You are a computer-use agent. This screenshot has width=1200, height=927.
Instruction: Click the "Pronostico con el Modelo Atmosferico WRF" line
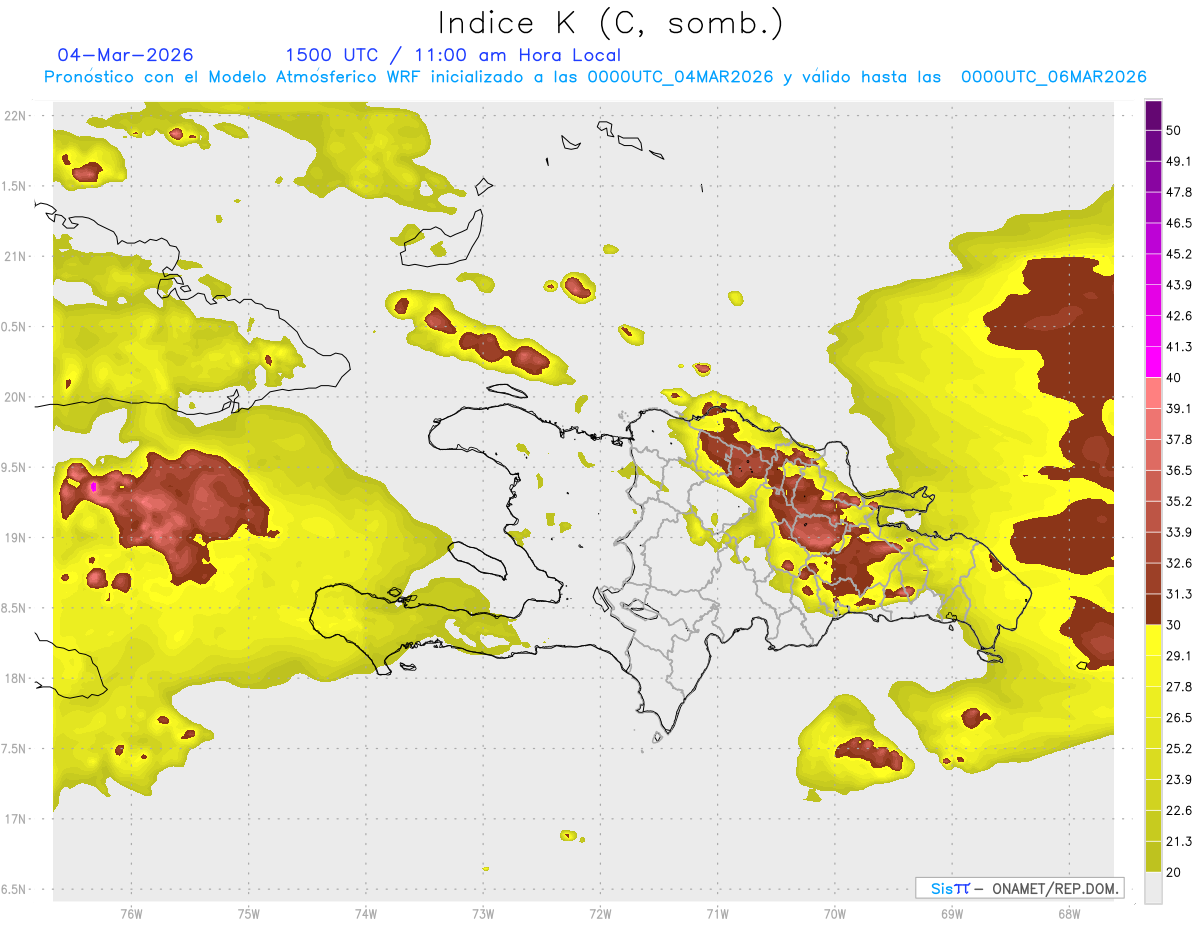(x=596, y=77)
